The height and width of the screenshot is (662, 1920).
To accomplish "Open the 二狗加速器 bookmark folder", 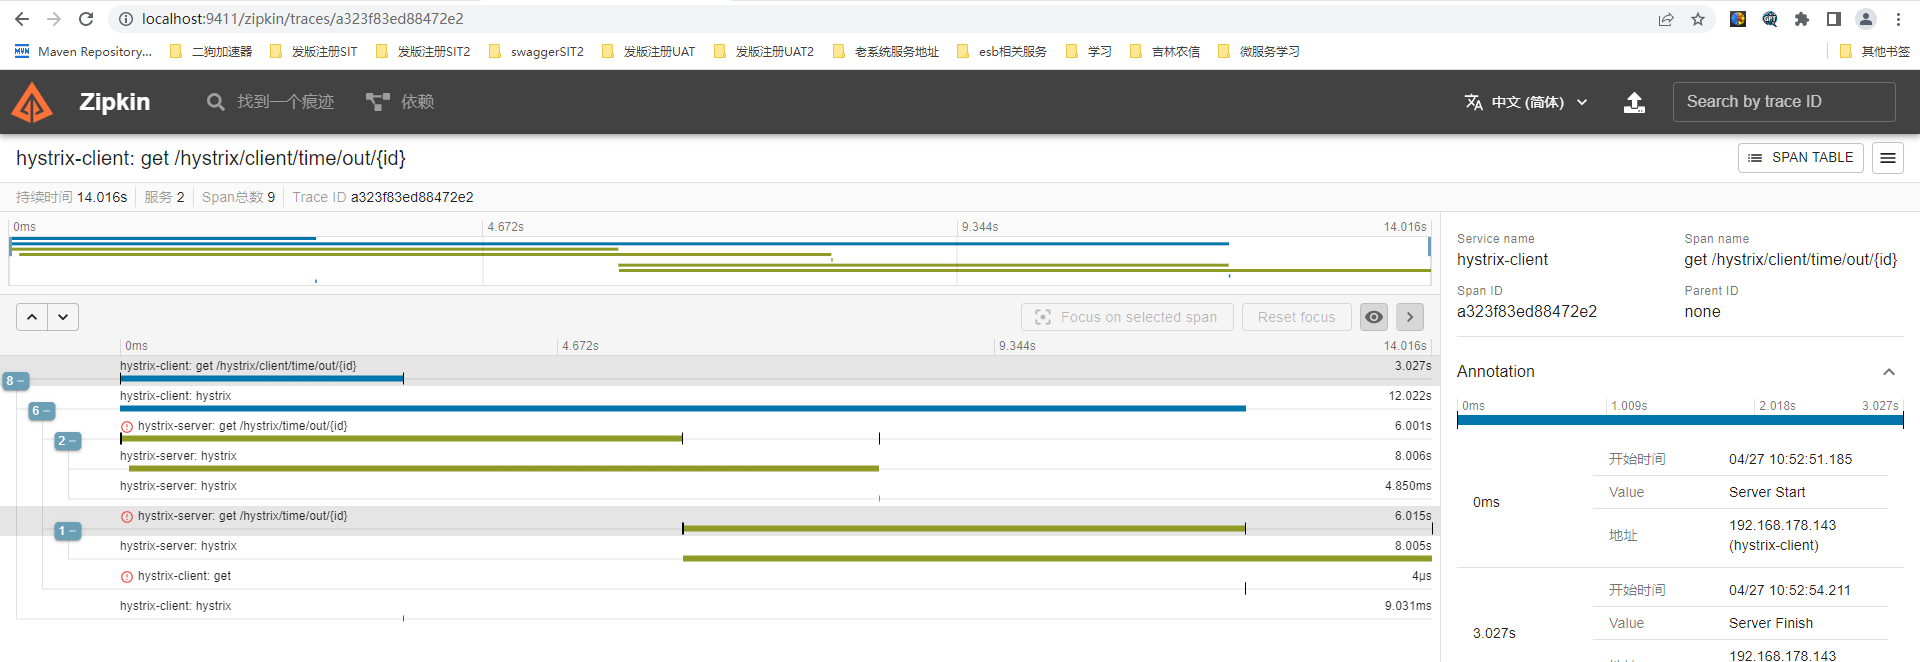I will 211,51.
